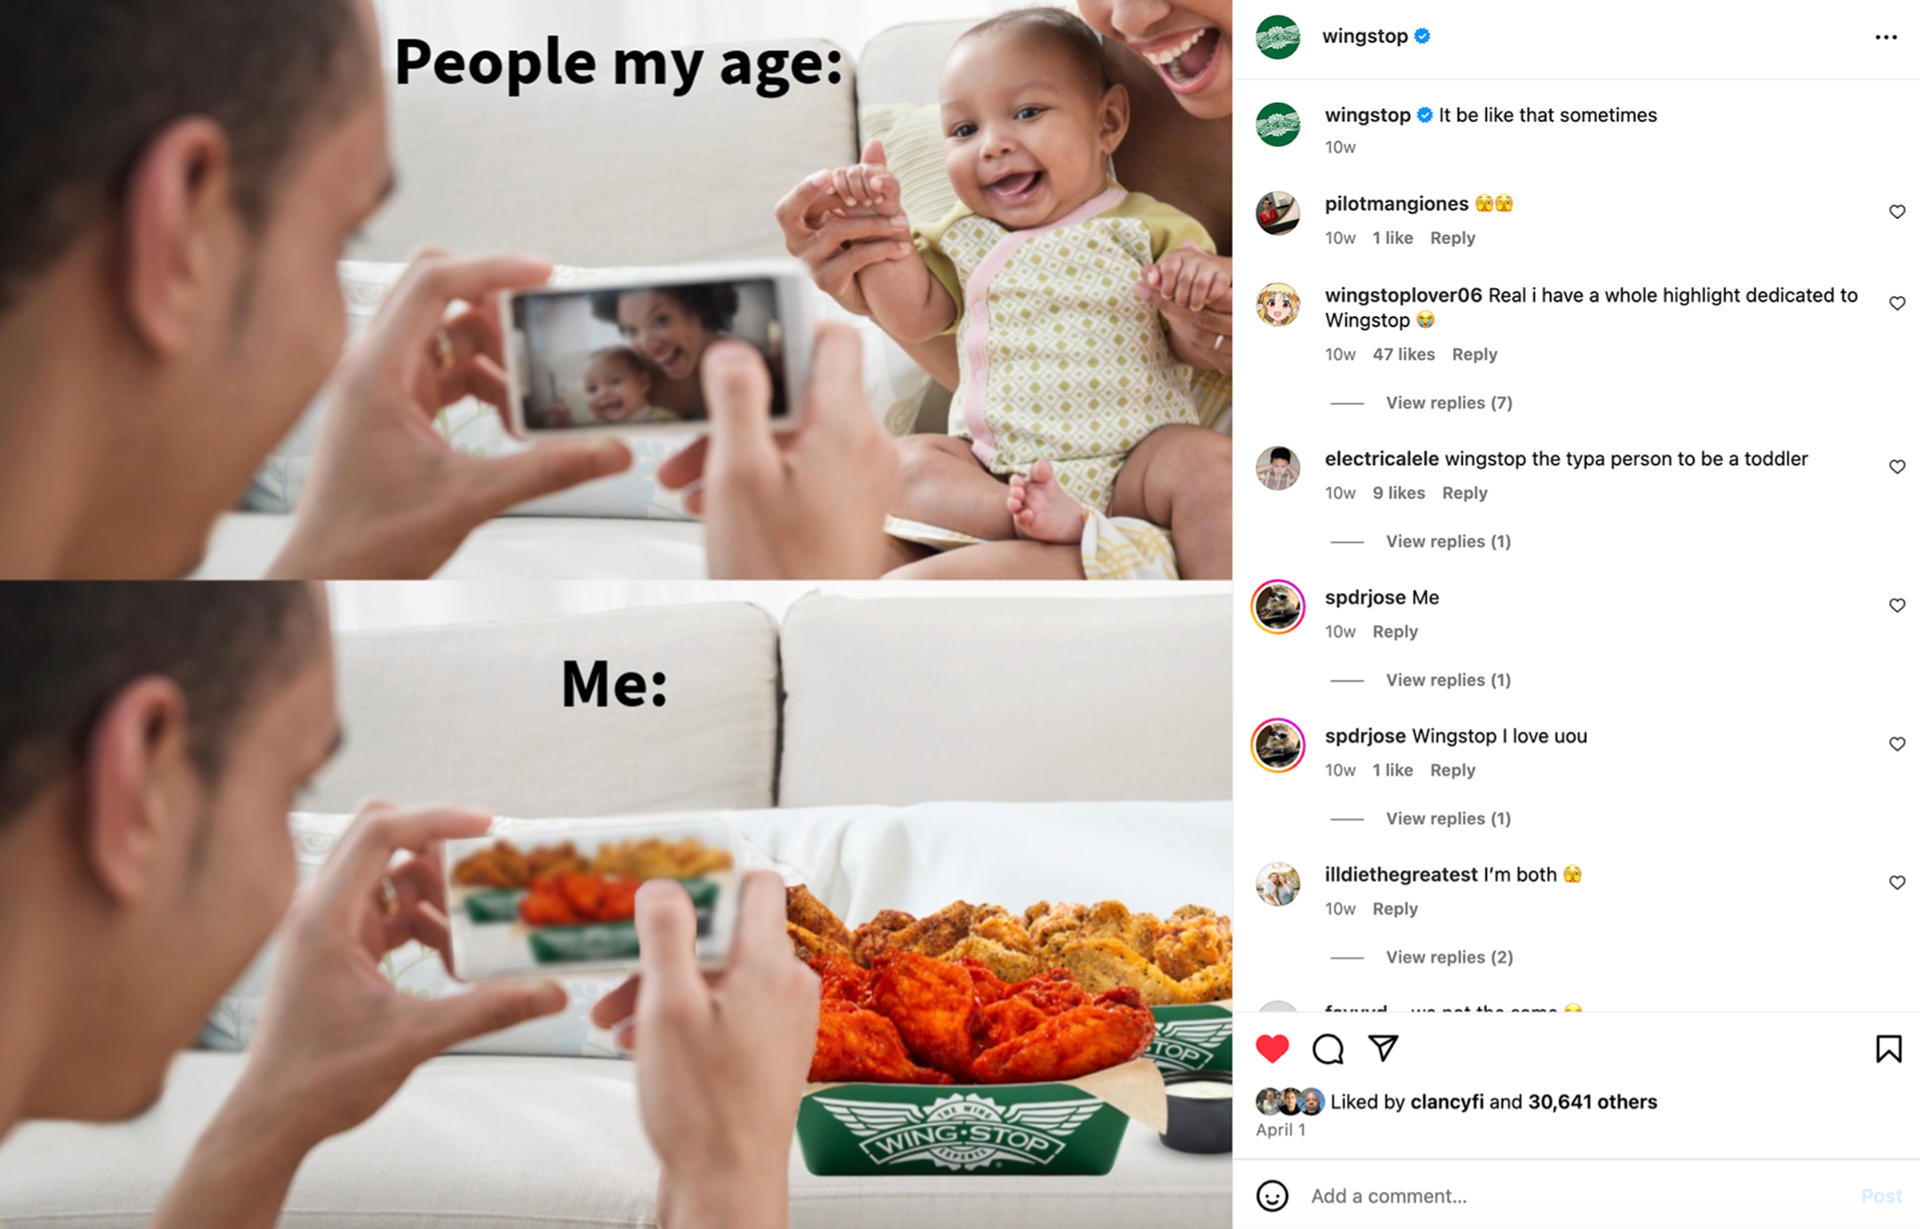
Task: Like the pilotmangiones comment heart
Action: pyautogui.click(x=1896, y=211)
